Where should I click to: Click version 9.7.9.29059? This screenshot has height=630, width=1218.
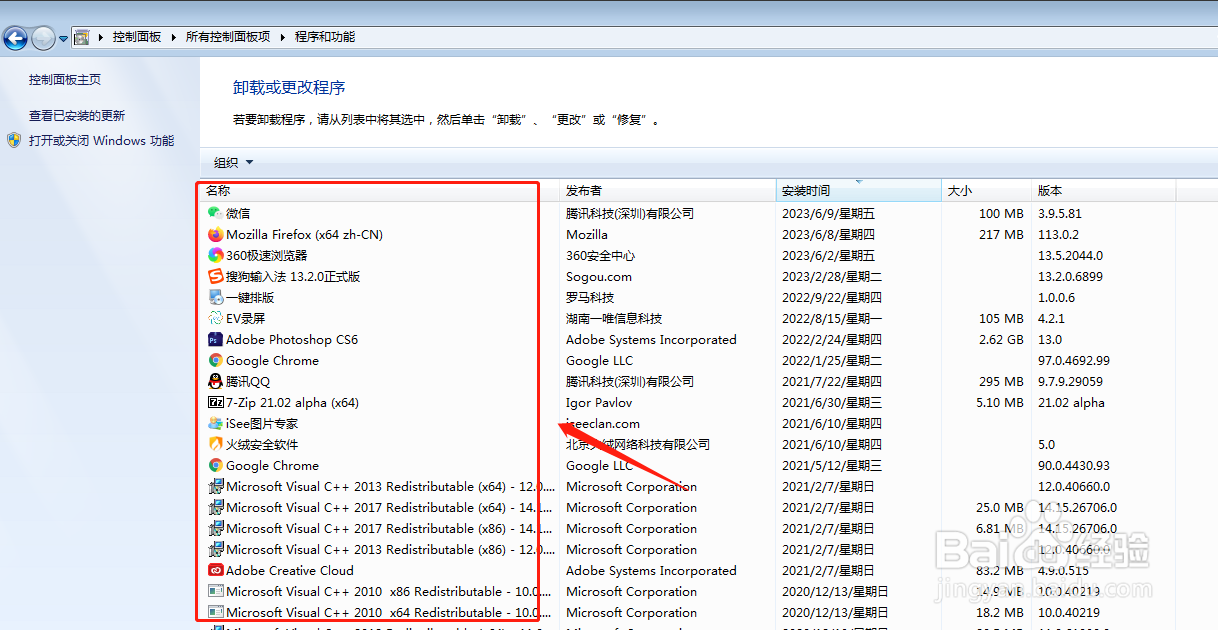click(1071, 381)
